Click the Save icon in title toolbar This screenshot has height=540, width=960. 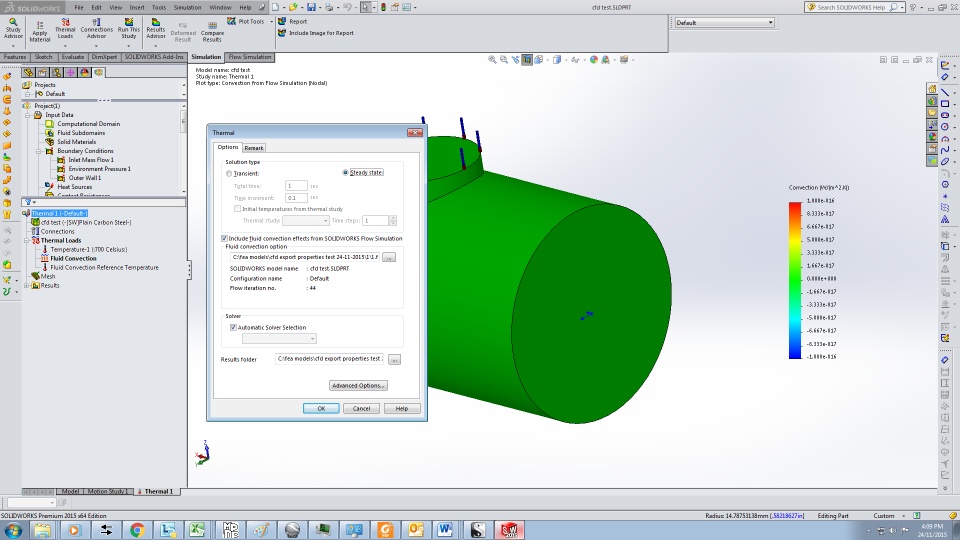[x=311, y=7]
